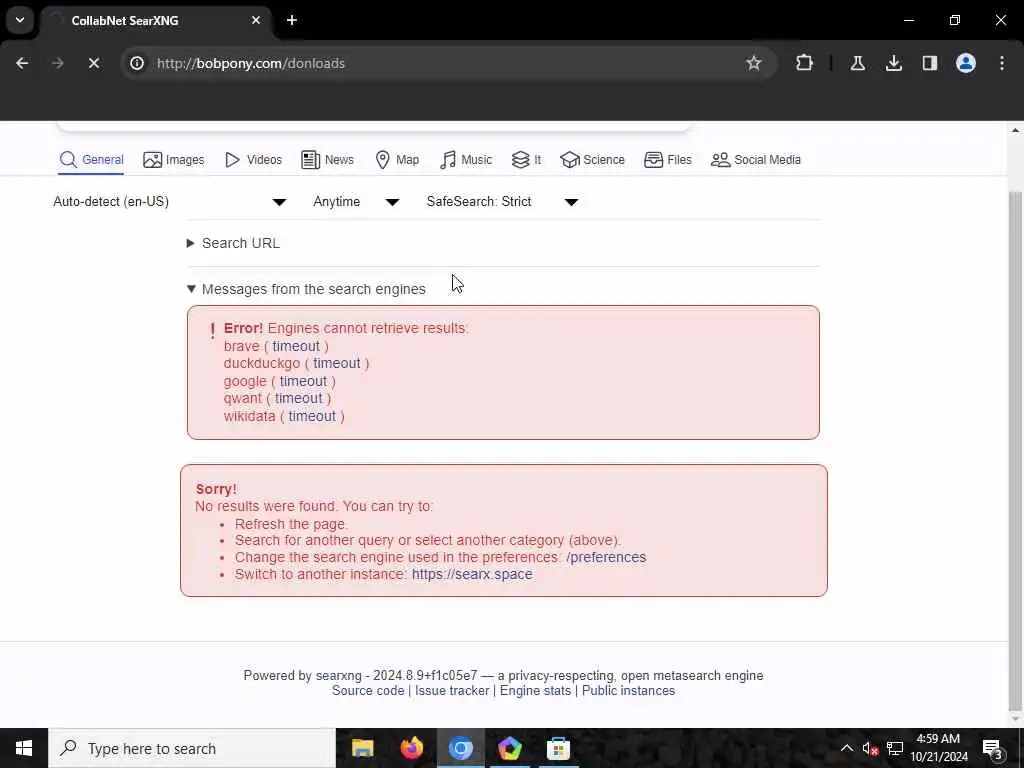Close the CollabNet SearXNG tab

[256, 20]
